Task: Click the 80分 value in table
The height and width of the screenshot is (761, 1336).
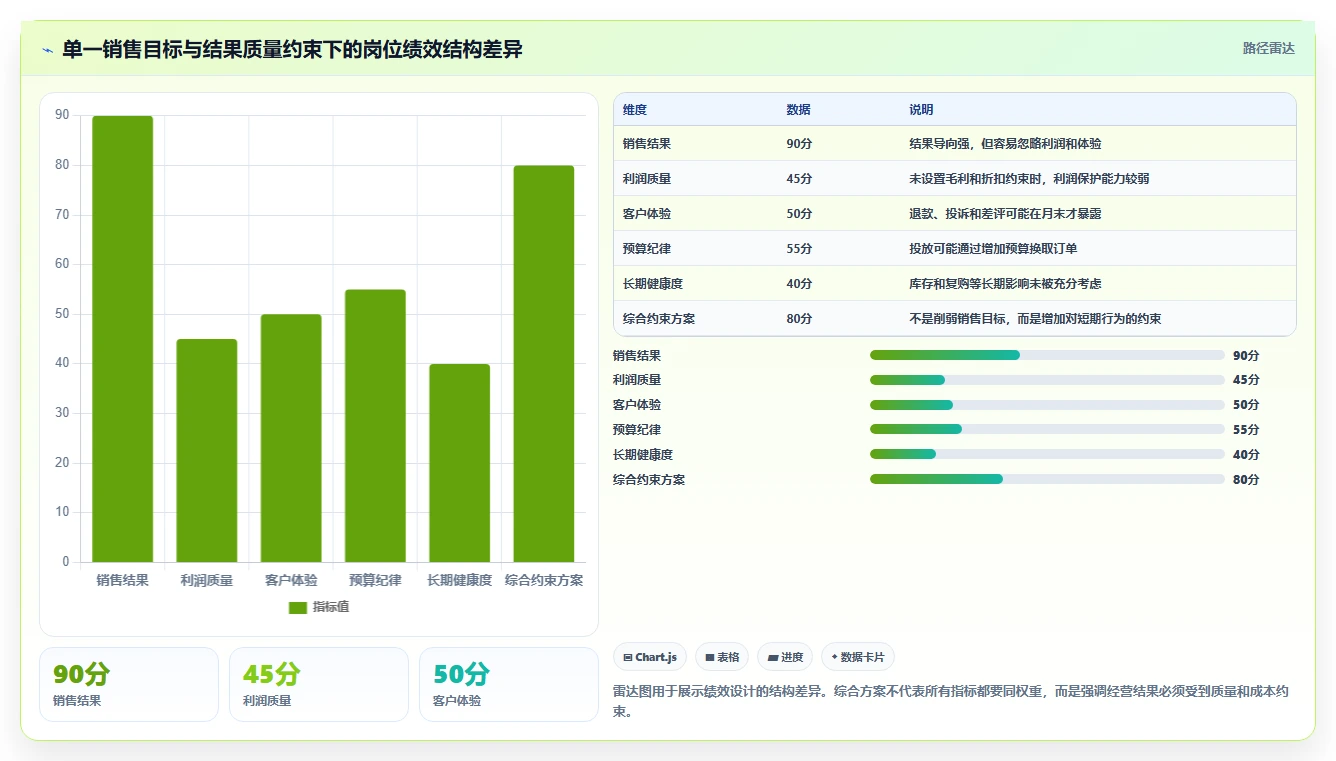Action: point(799,319)
